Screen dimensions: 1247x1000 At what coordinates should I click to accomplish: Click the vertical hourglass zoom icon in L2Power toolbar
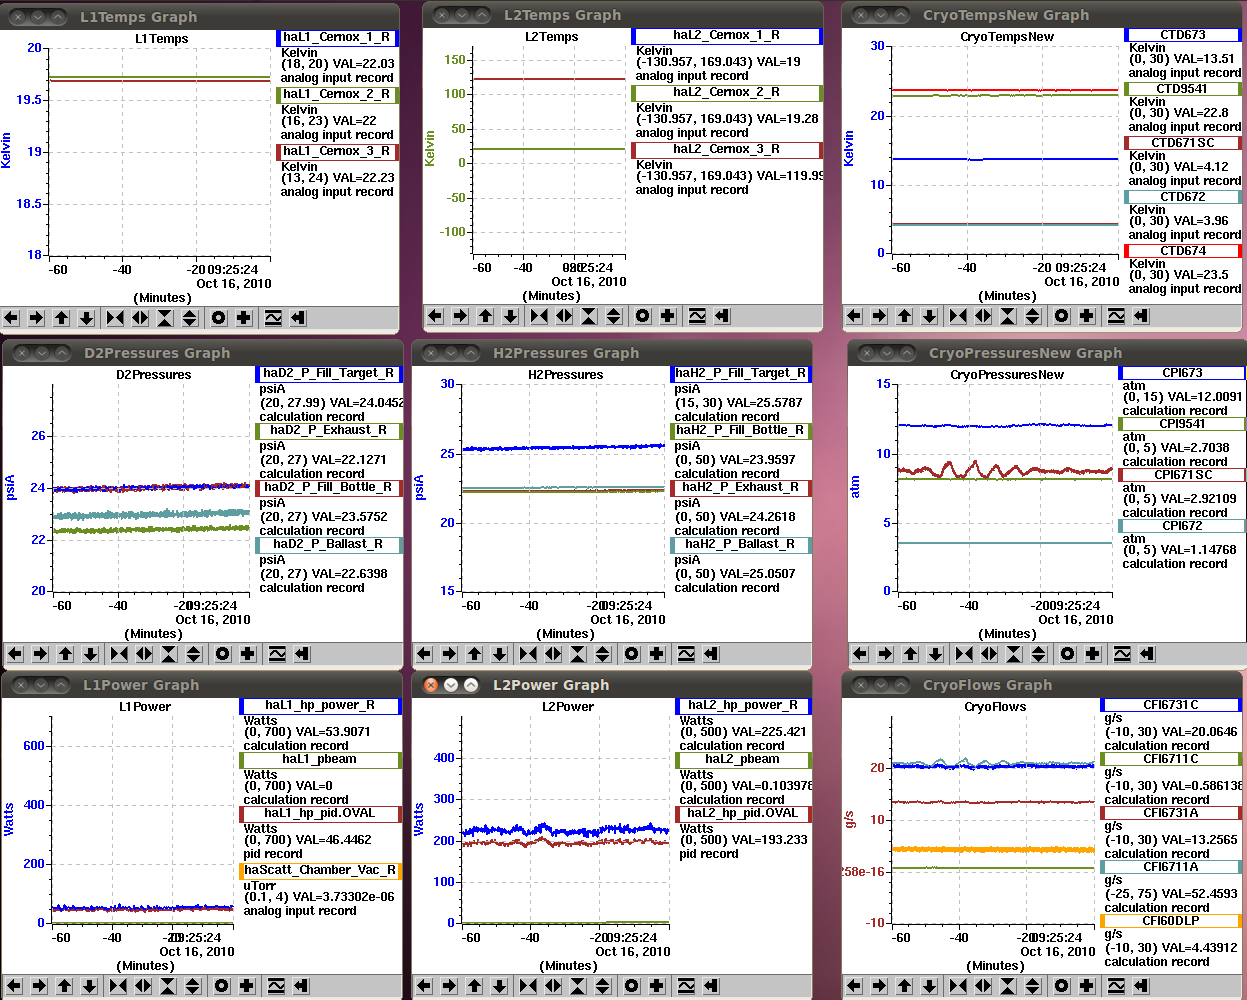pyautogui.click(x=578, y=986)
